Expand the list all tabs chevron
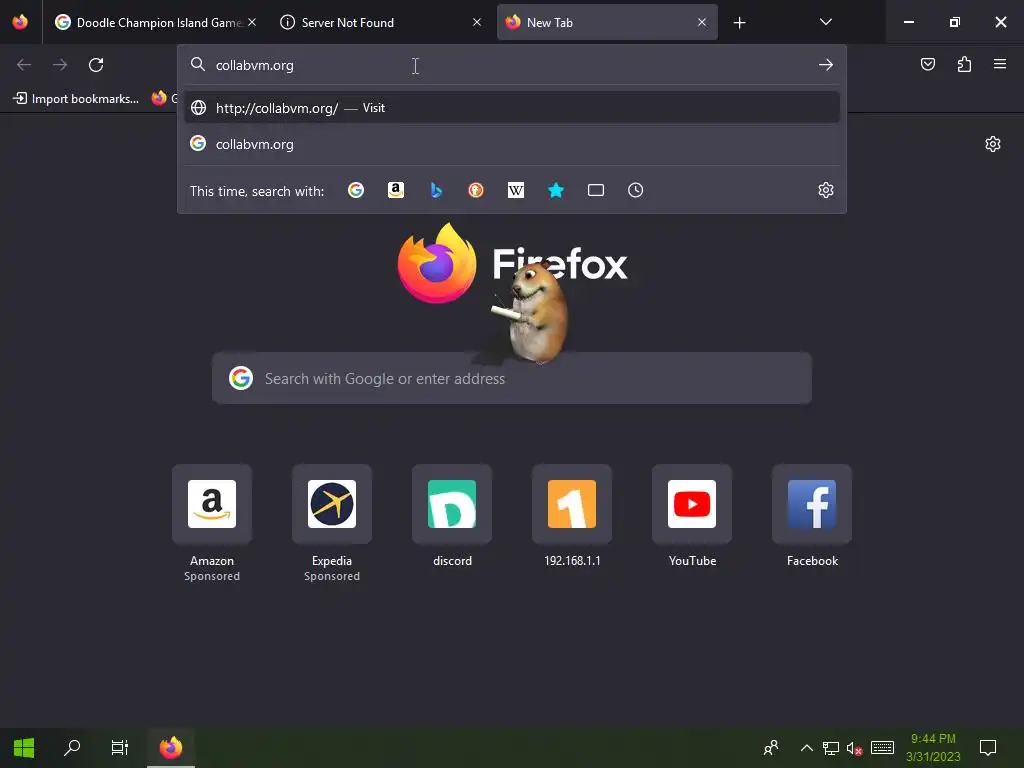The width and height of the screenshot is (1024, 768). [x=825, y=22]
